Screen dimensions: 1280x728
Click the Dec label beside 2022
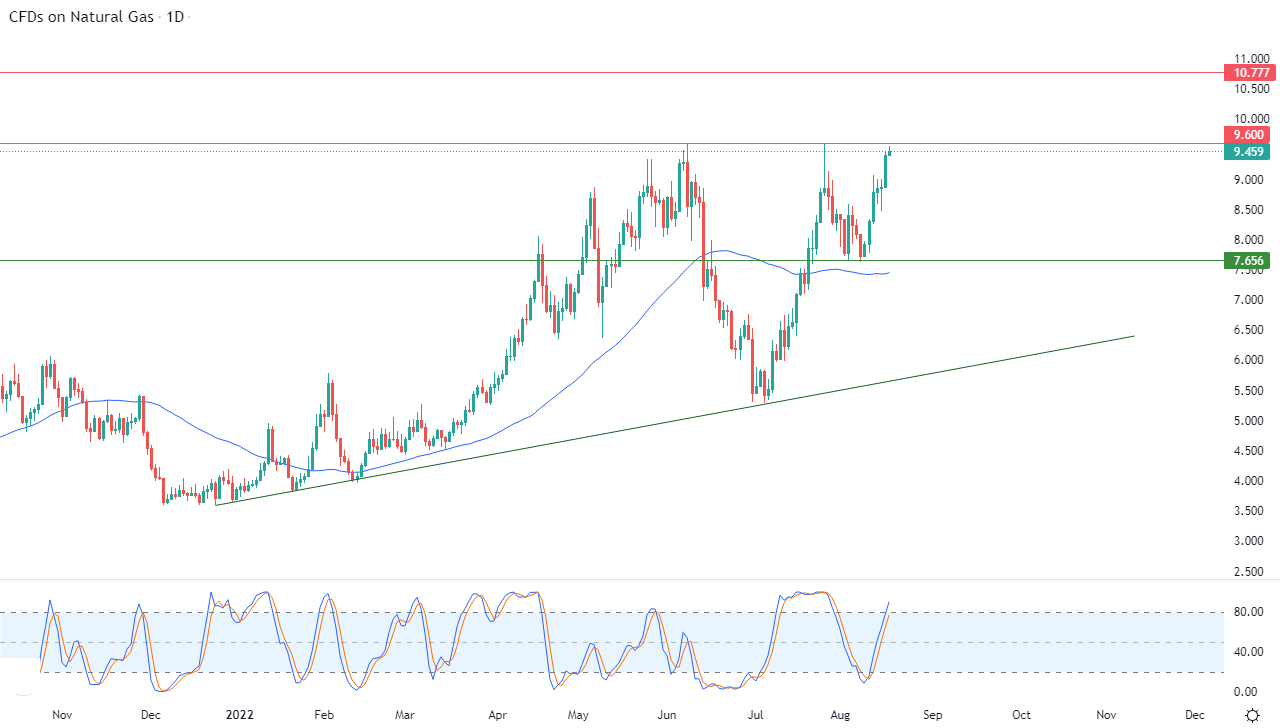click(150, 715)
